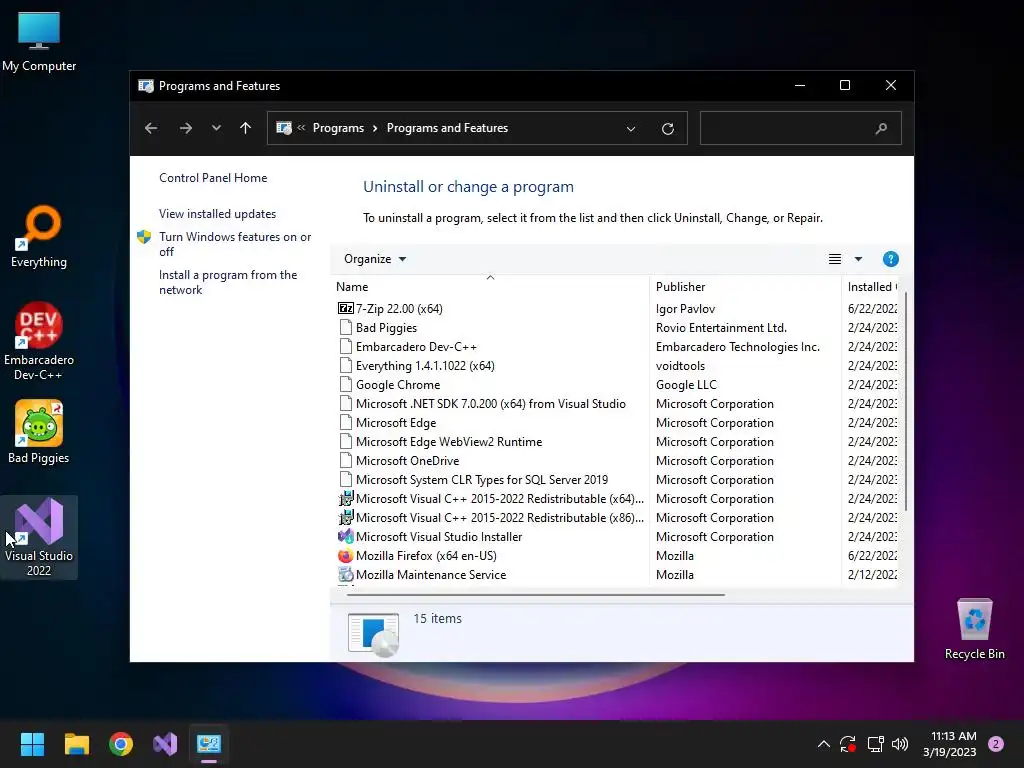Go up one level to Programs
Viewport: 1024px width, 768px height.
(x=246, y=128)
